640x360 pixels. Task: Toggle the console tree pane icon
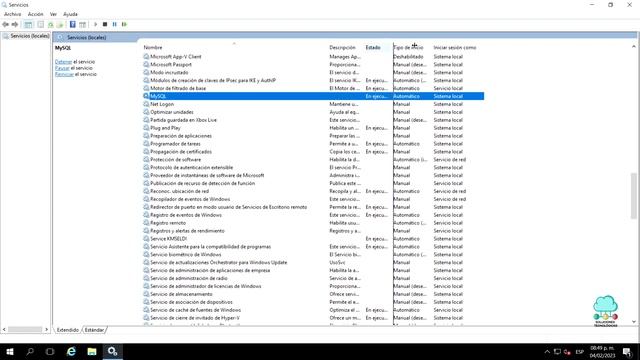point(28,24)
